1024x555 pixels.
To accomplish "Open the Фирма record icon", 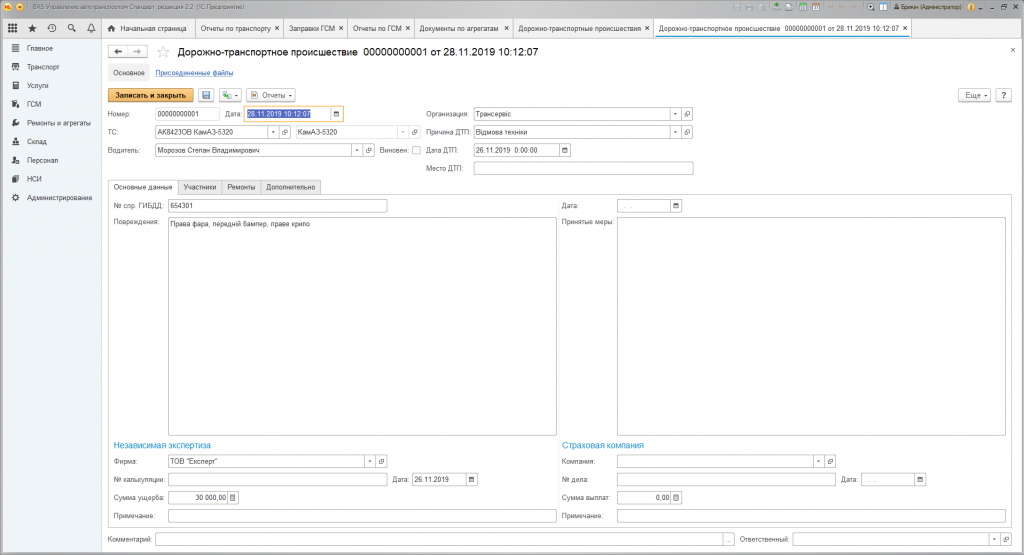I will point(381,462).
